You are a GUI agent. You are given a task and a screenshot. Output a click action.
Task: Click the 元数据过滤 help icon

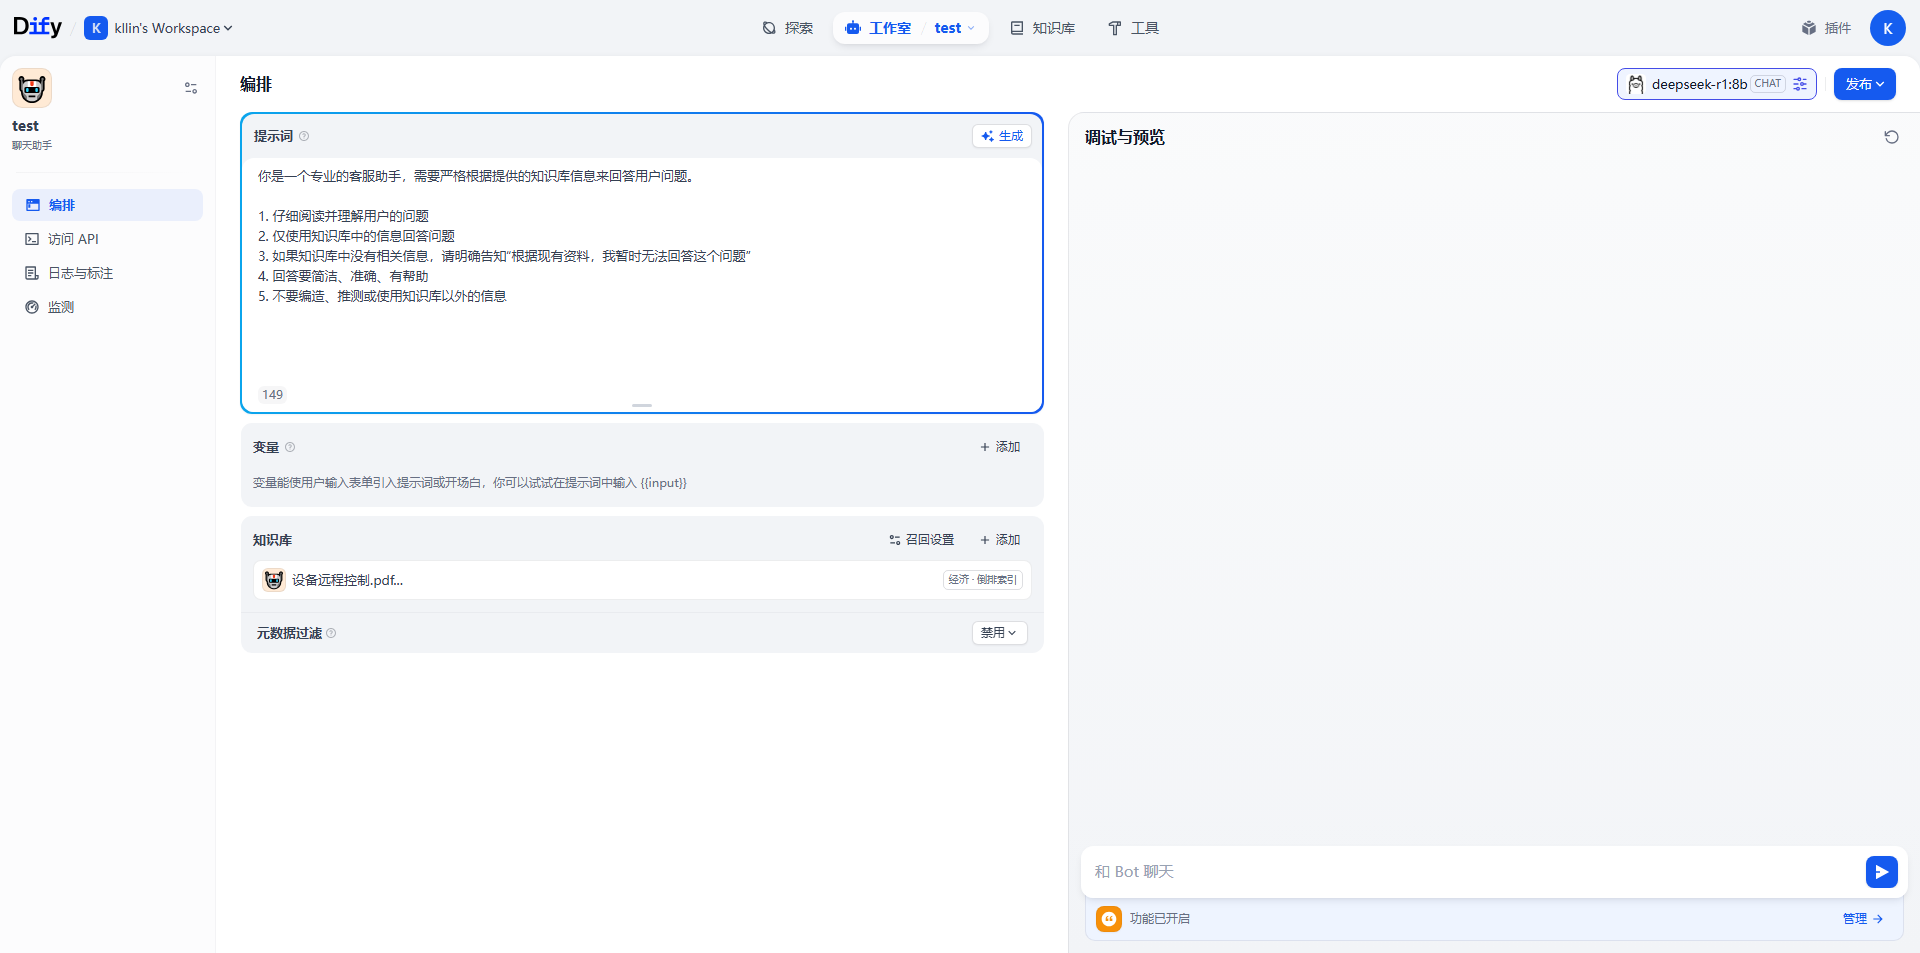pos(331,633)
